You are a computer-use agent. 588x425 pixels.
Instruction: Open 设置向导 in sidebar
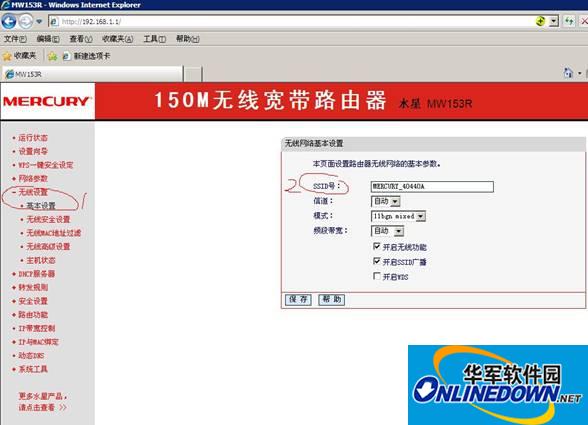[33, 151]
